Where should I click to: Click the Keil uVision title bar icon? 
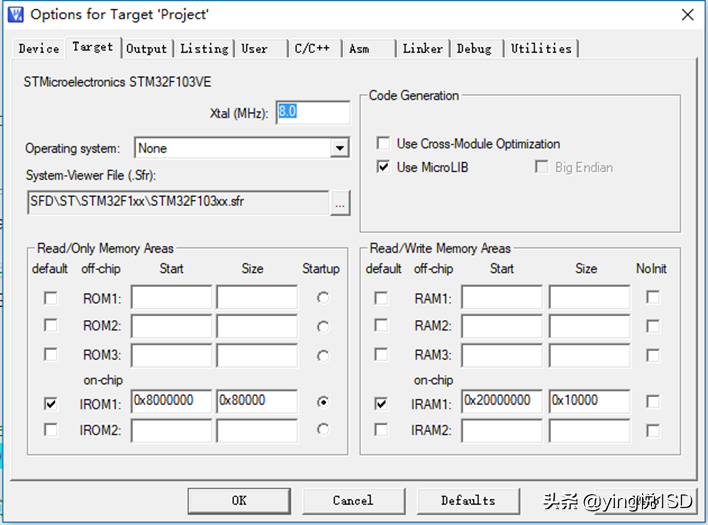click(x=15, y=14)
